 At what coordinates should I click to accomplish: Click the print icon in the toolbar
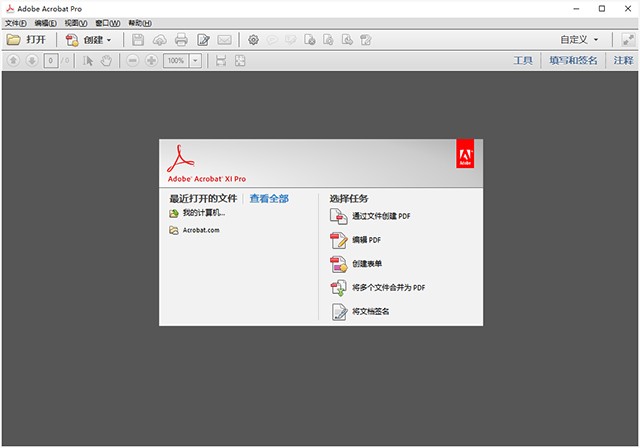181,40
